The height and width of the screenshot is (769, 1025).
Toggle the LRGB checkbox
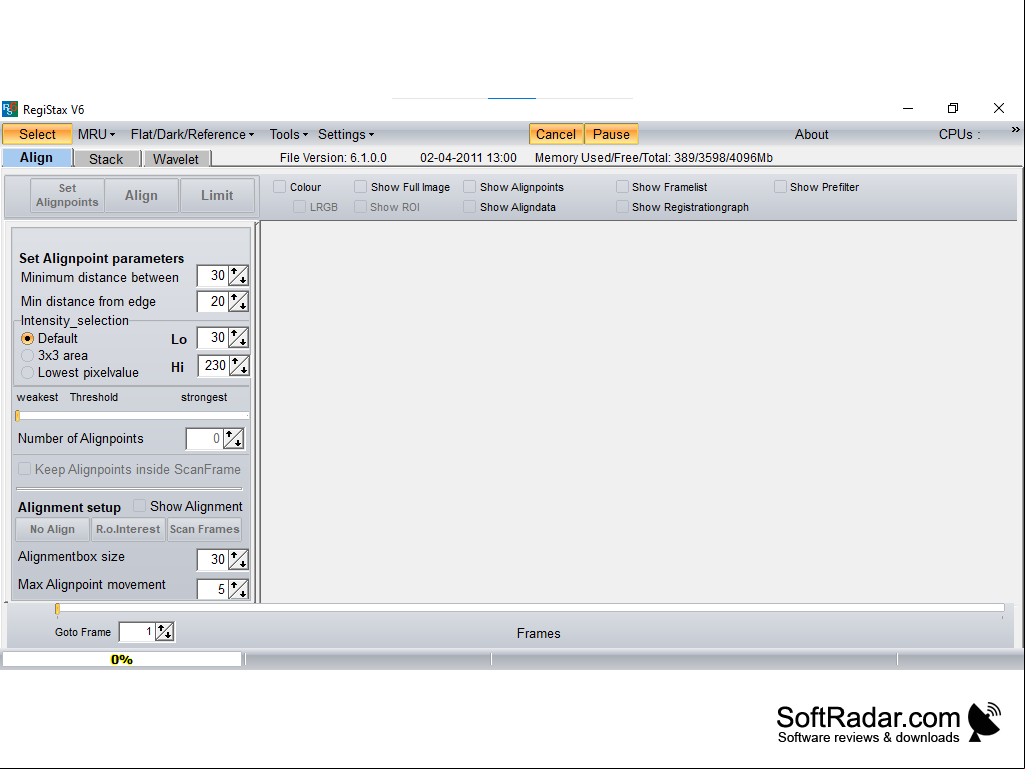(x=299, y=207)
